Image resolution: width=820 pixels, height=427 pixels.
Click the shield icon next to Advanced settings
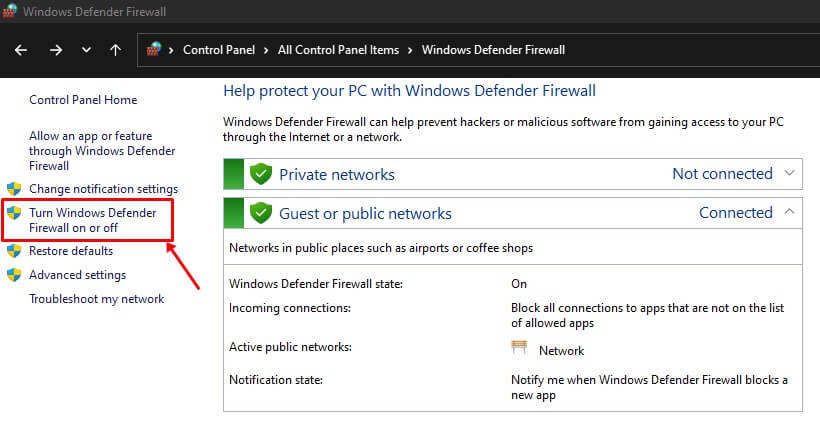14,275
